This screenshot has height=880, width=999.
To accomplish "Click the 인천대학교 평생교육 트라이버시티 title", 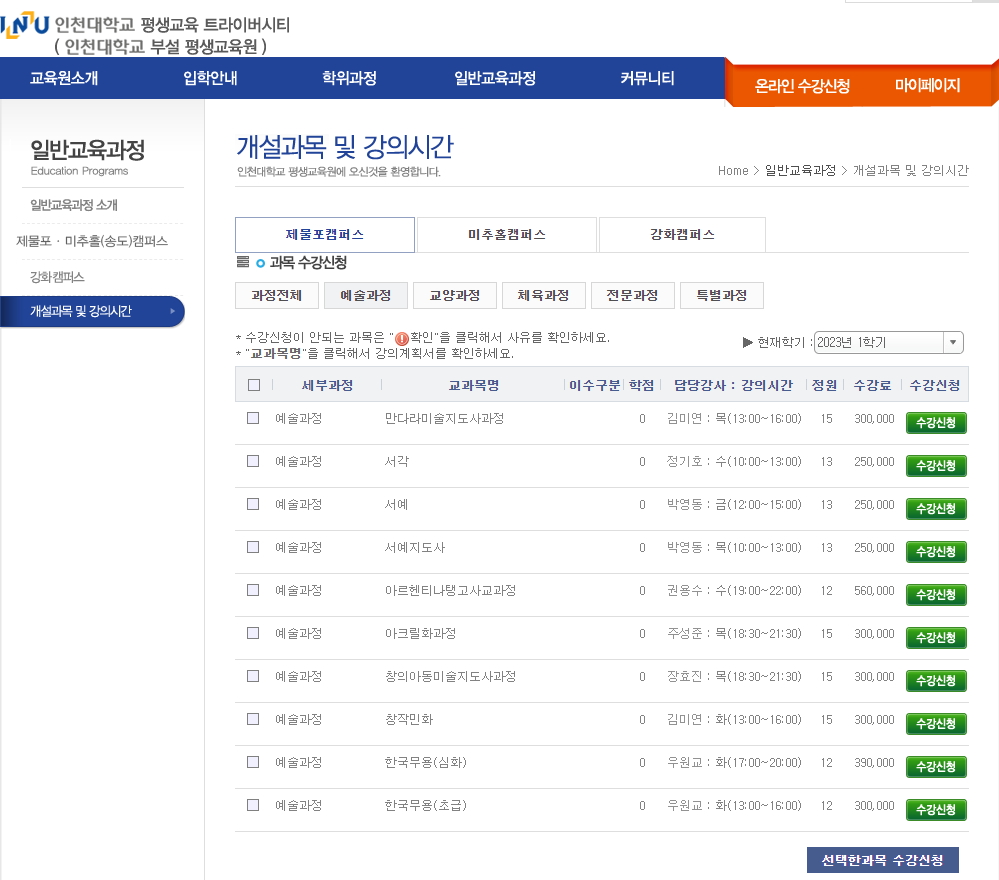I will (x=172, y=25).
